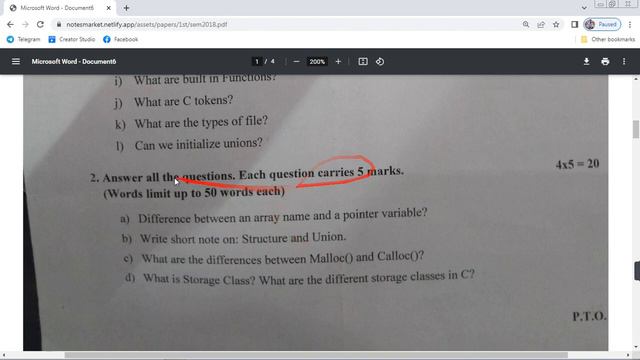Rotate the PDF counterclockwise
Screen dimensions: 640x360
pyautogui.click(x=380, y=61)
